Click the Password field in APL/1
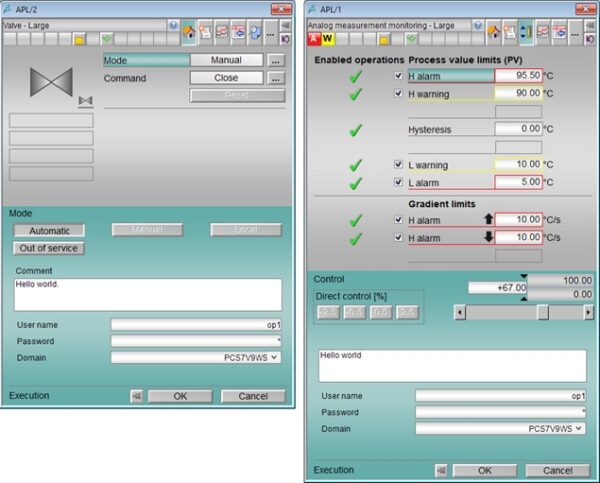The height and width of the screenshot is (483, 600). (x=501, y=412)
